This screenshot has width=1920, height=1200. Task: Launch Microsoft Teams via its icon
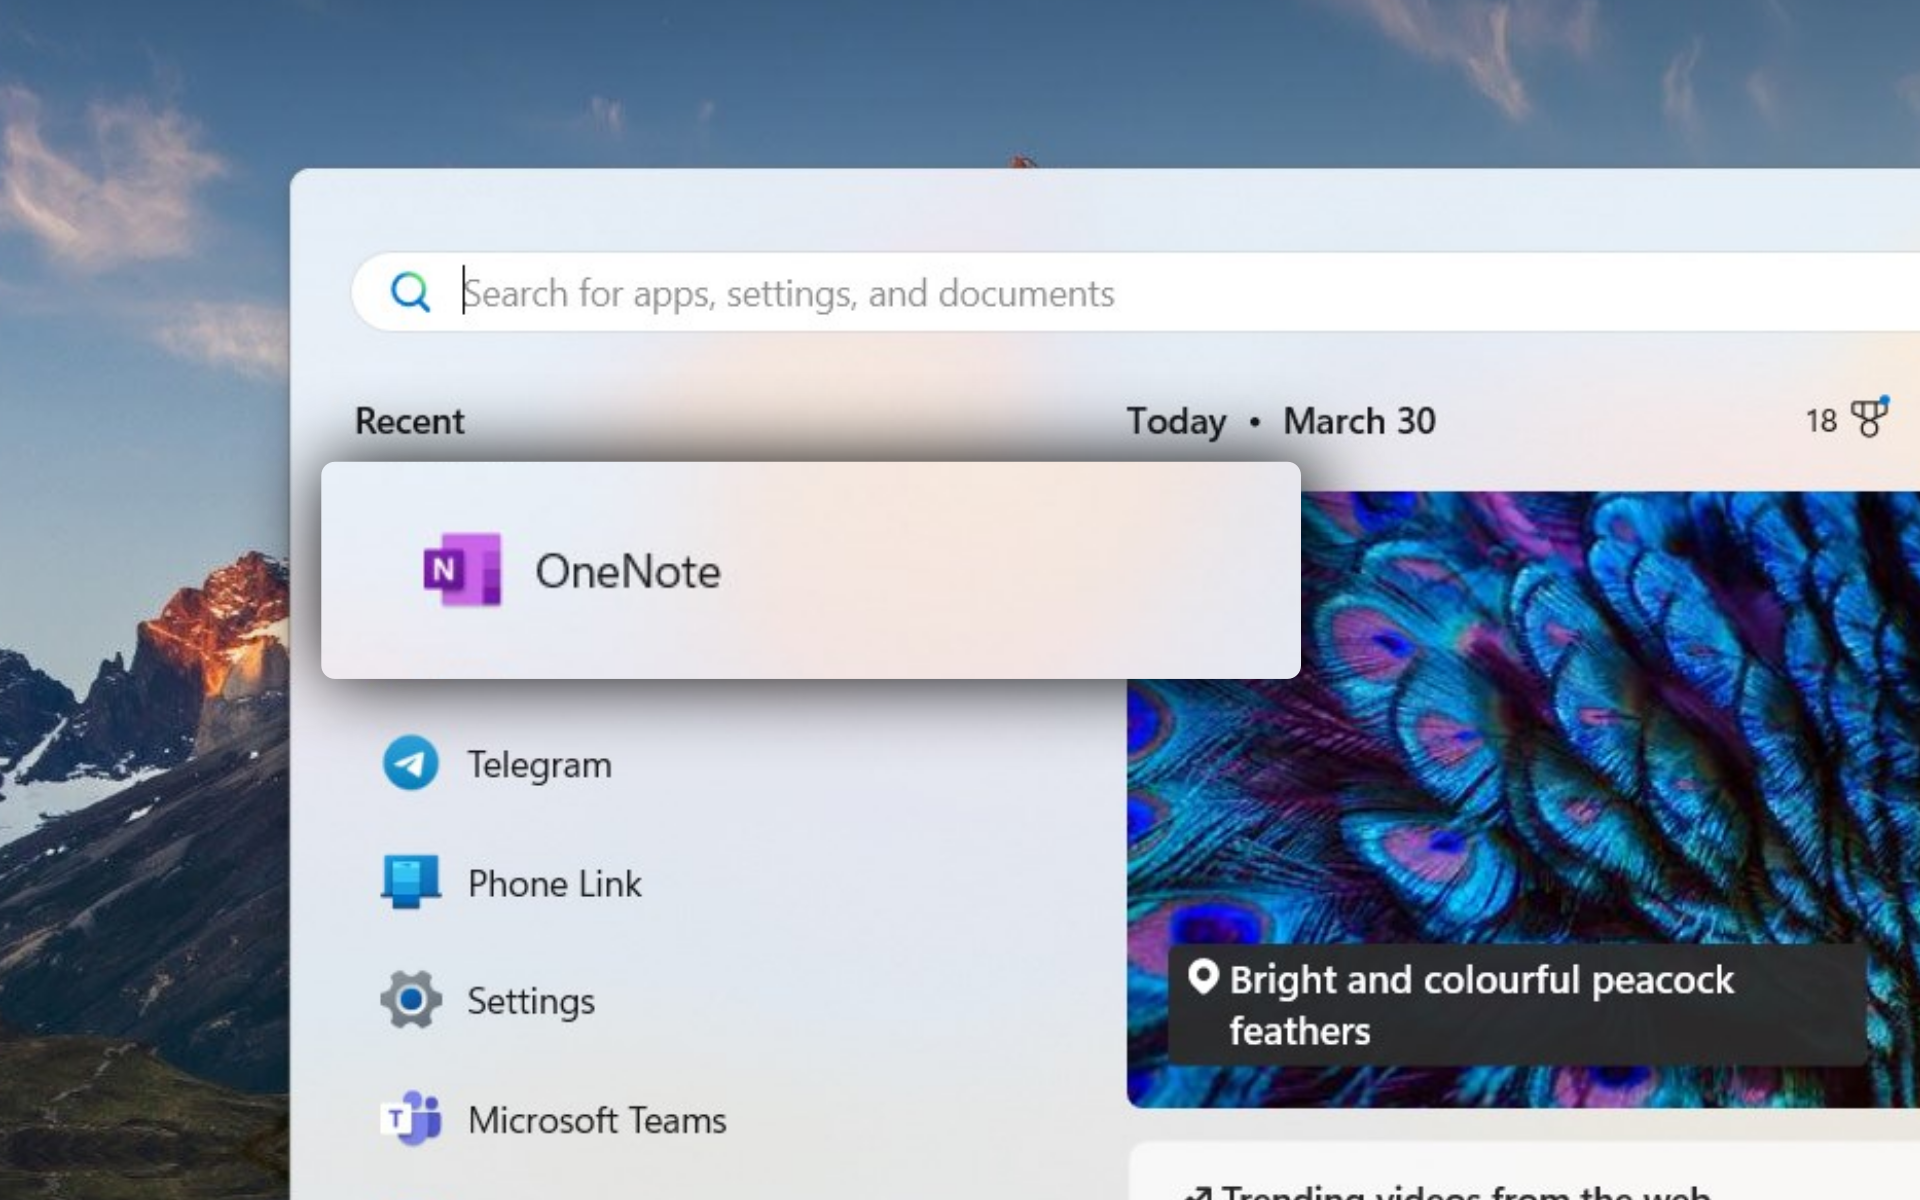click(410, 1119)
